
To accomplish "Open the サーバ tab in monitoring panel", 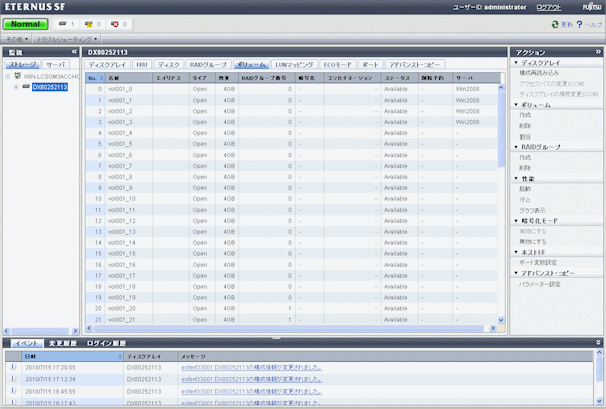I will 55,65.
